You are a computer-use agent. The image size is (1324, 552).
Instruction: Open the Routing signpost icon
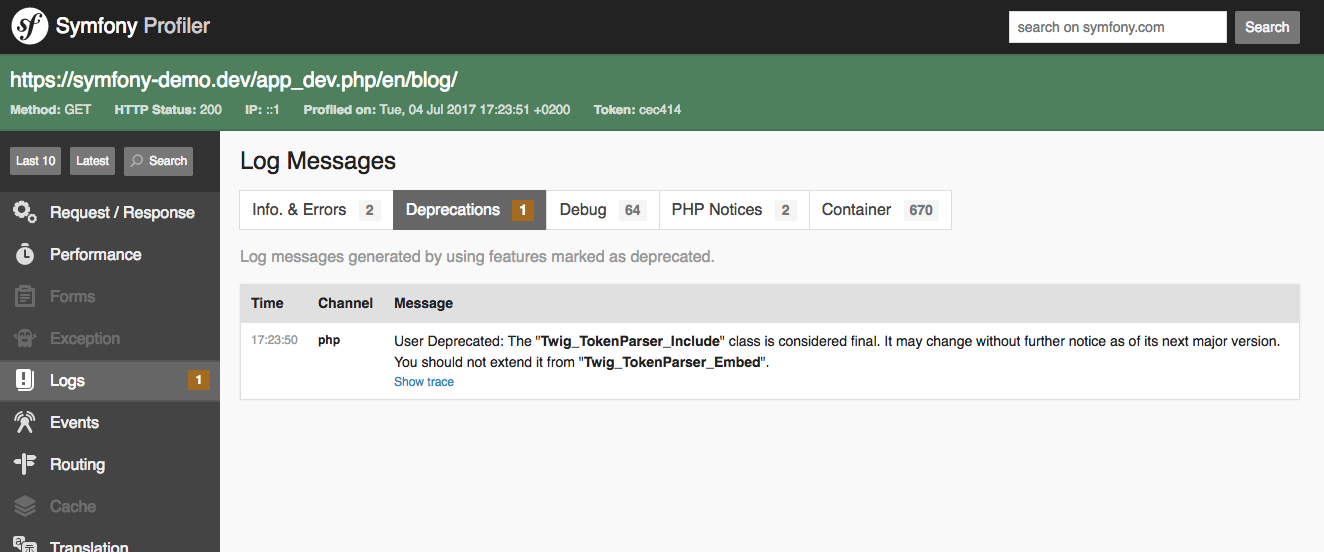click(x=25, y=464)
